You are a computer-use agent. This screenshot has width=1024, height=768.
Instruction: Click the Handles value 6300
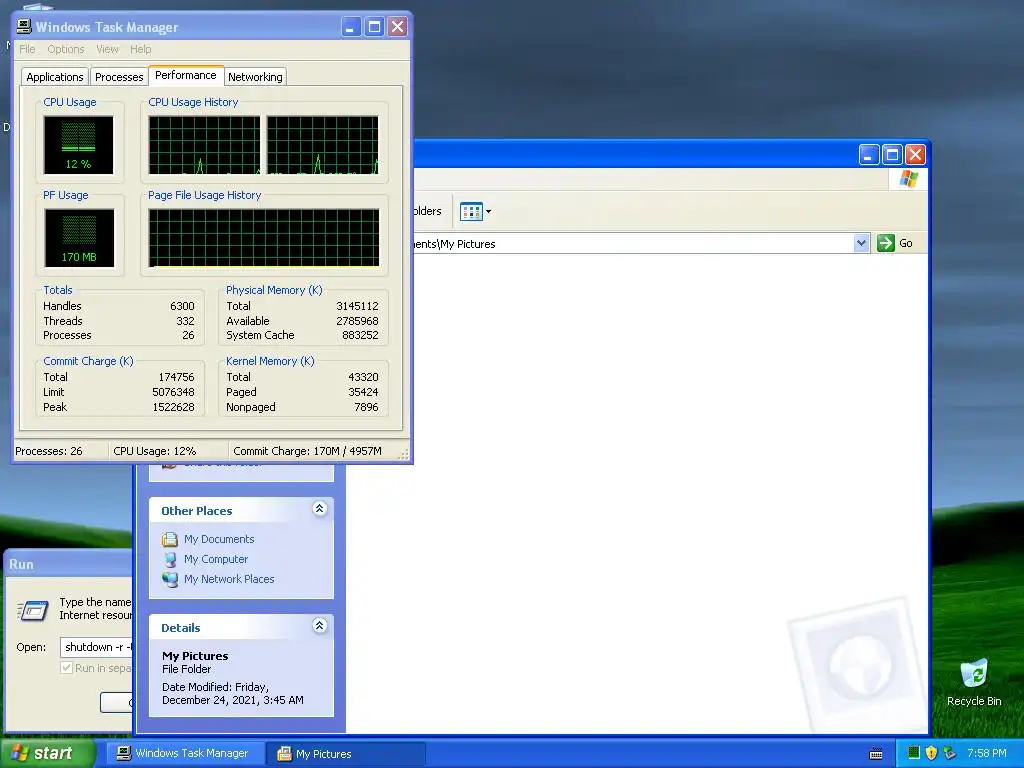(182, 306)
